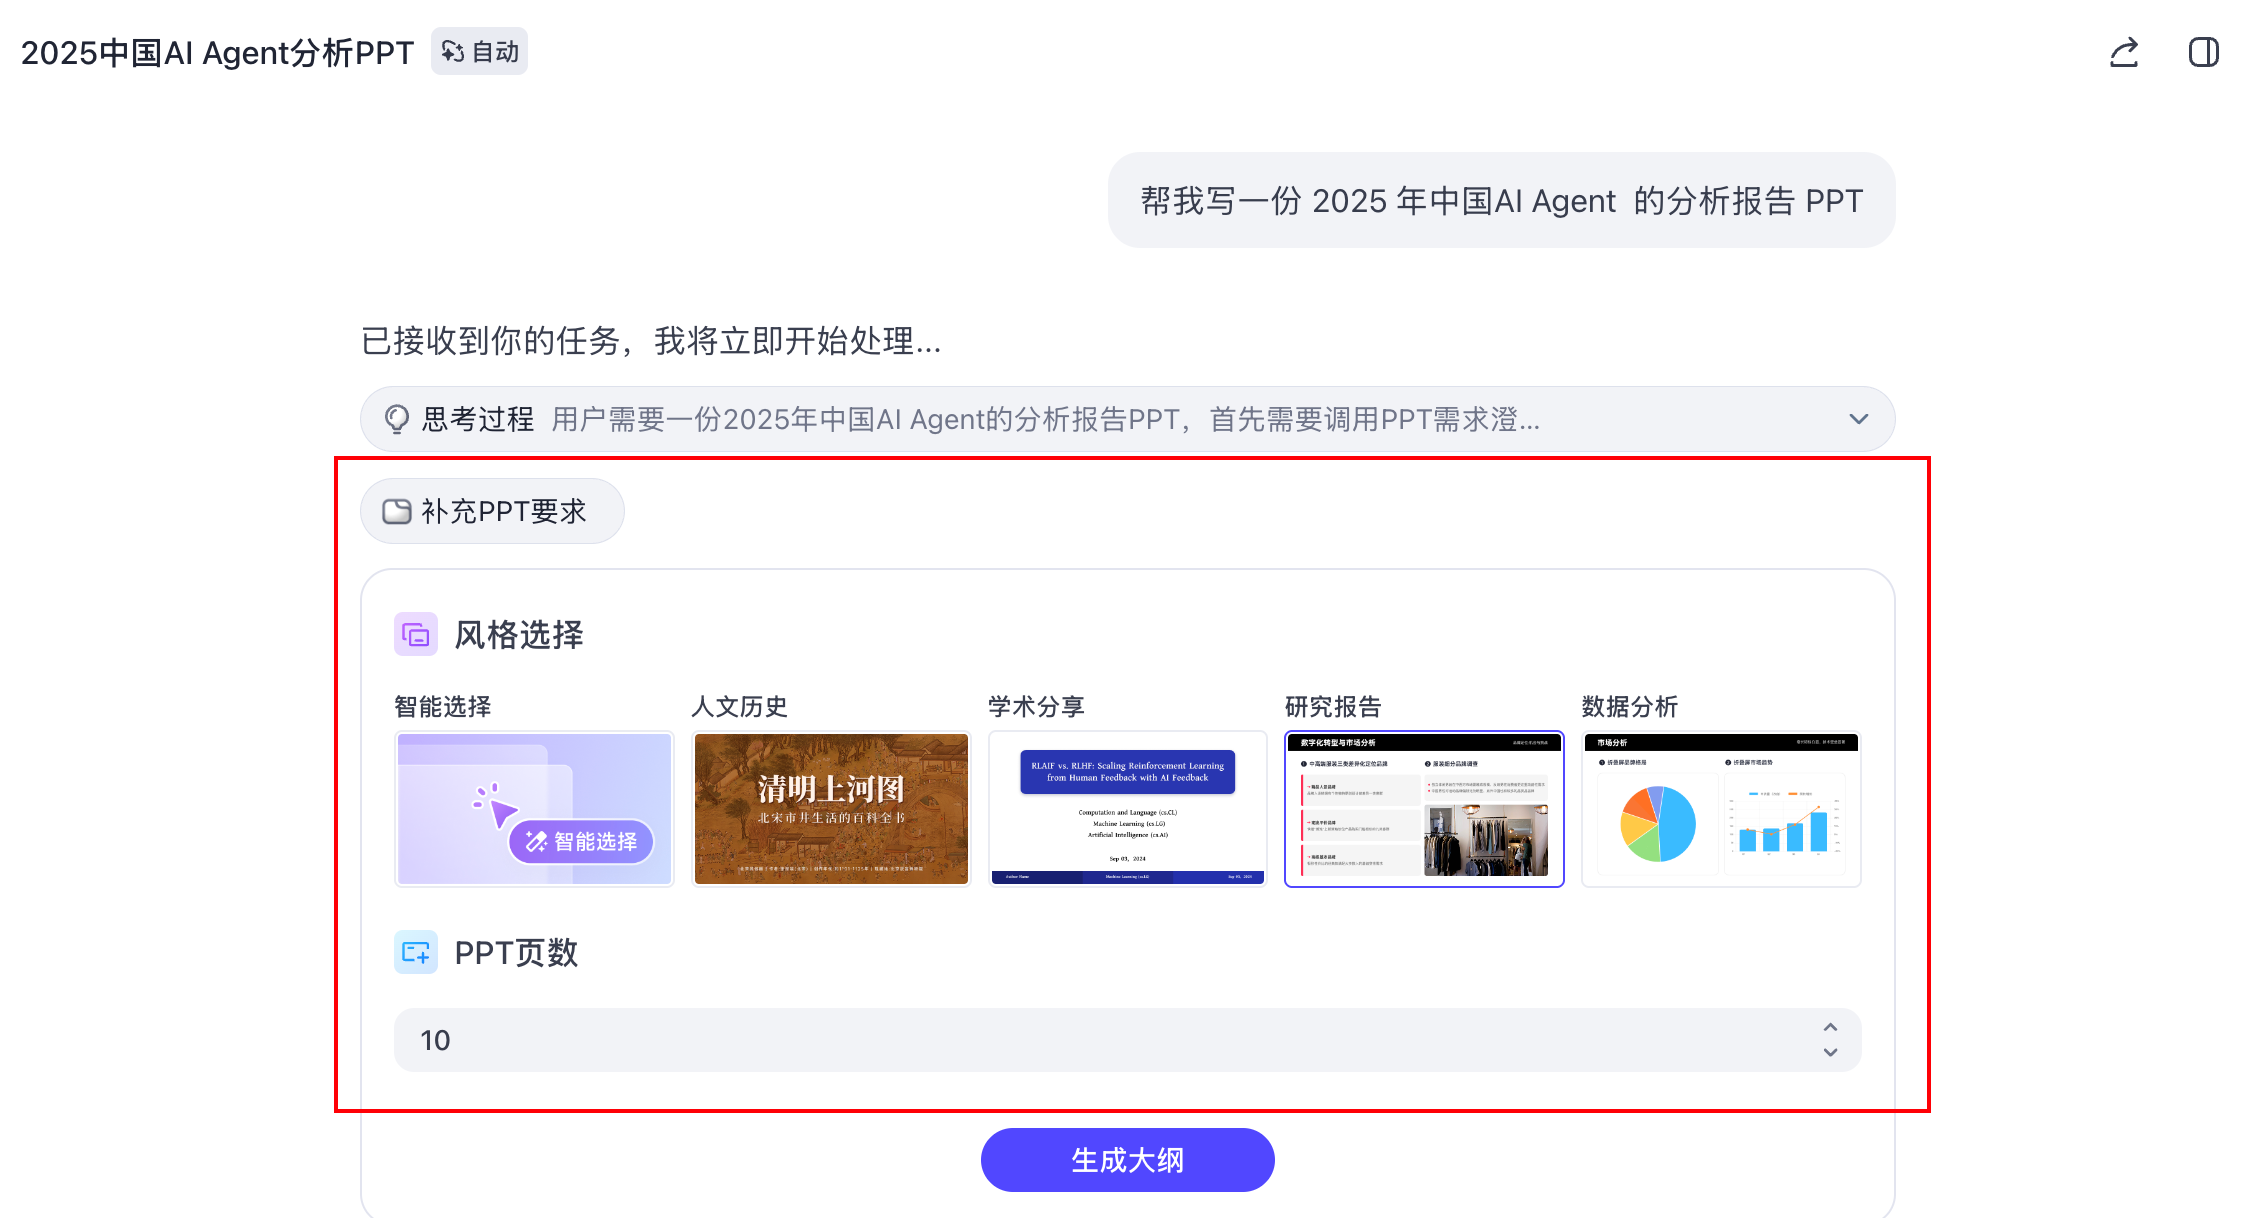
Task: Click the PPT页数 input field showing 10
Action: tap(1128, 1040)
